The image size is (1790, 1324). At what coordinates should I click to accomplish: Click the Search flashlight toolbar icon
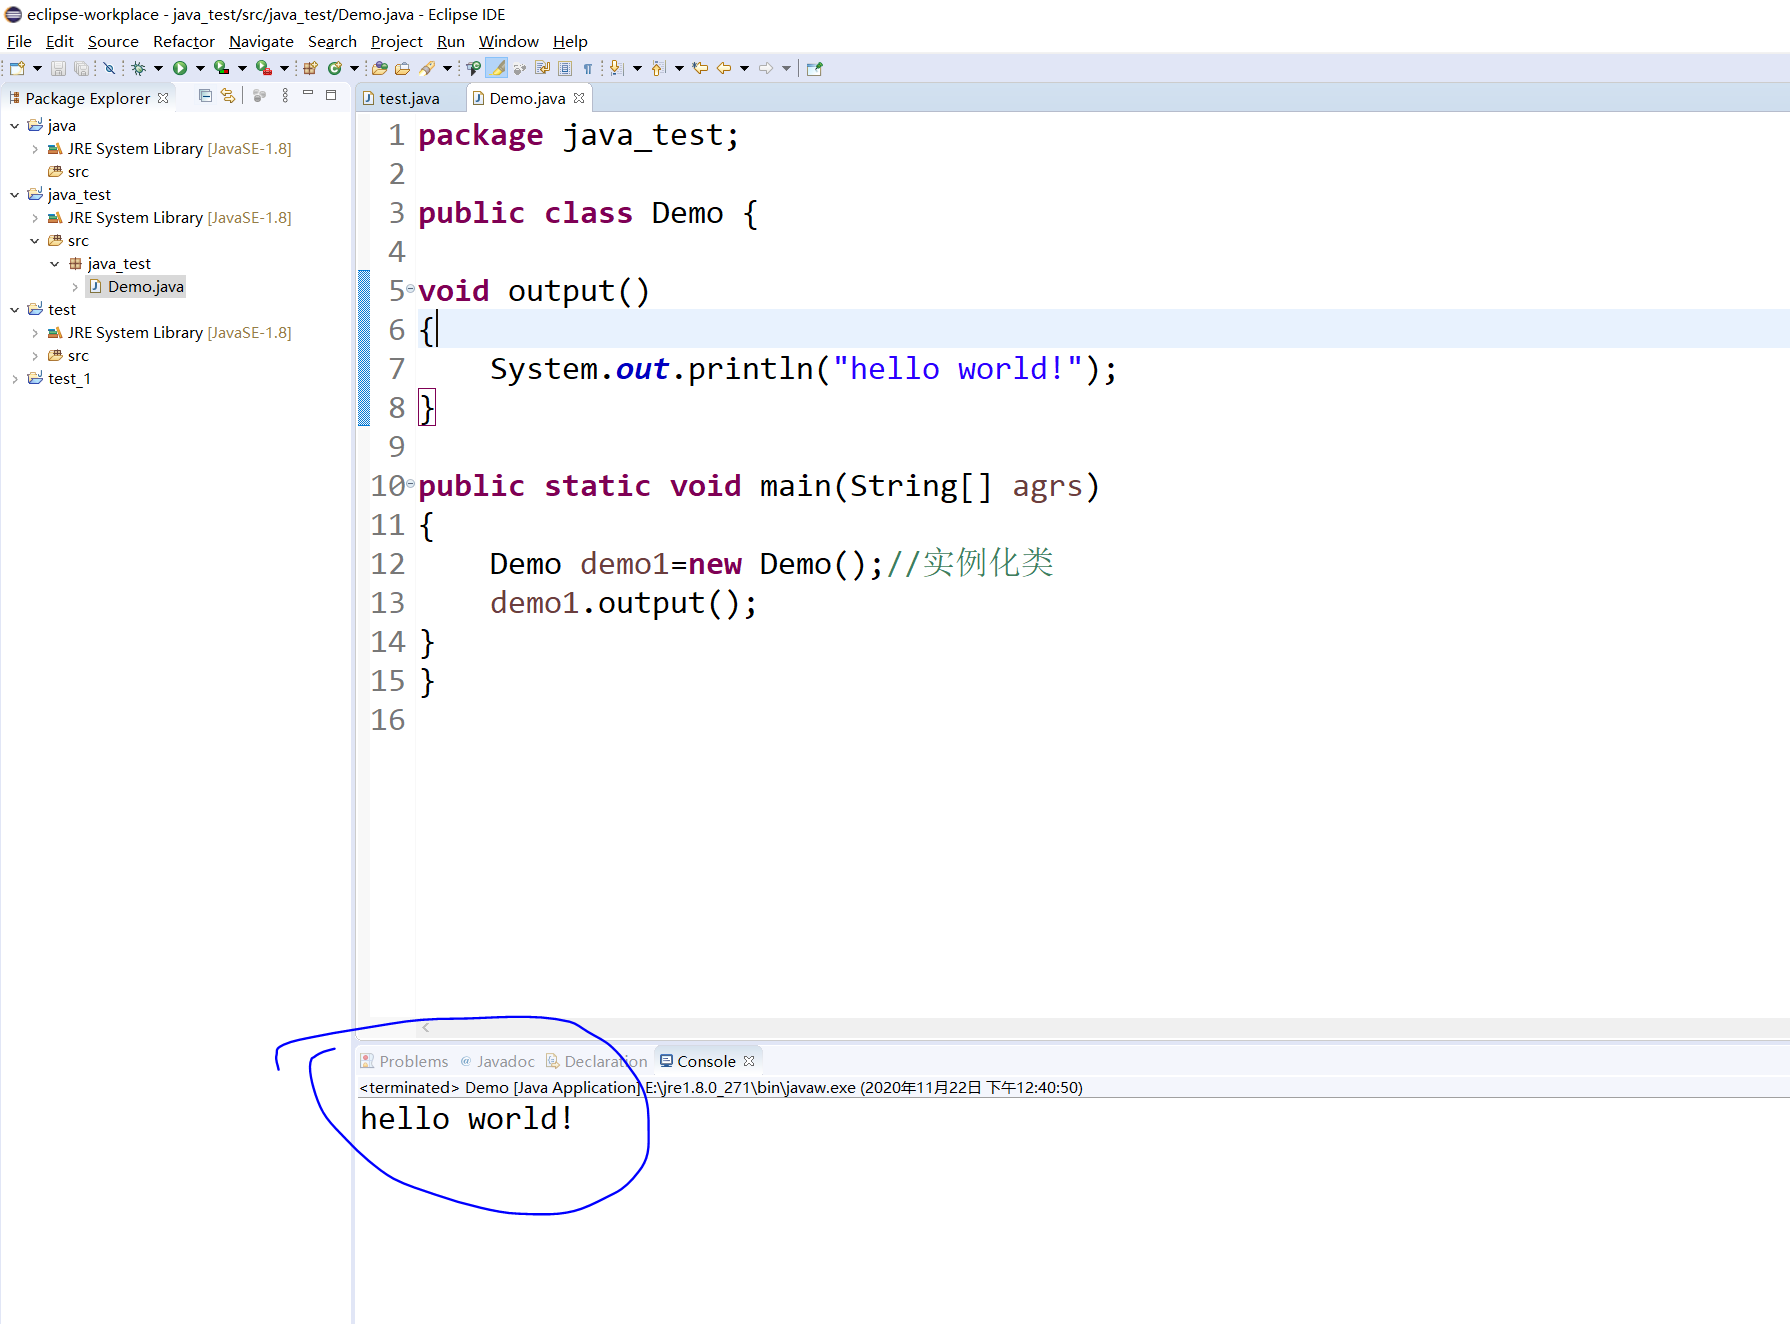pos(427,68)
